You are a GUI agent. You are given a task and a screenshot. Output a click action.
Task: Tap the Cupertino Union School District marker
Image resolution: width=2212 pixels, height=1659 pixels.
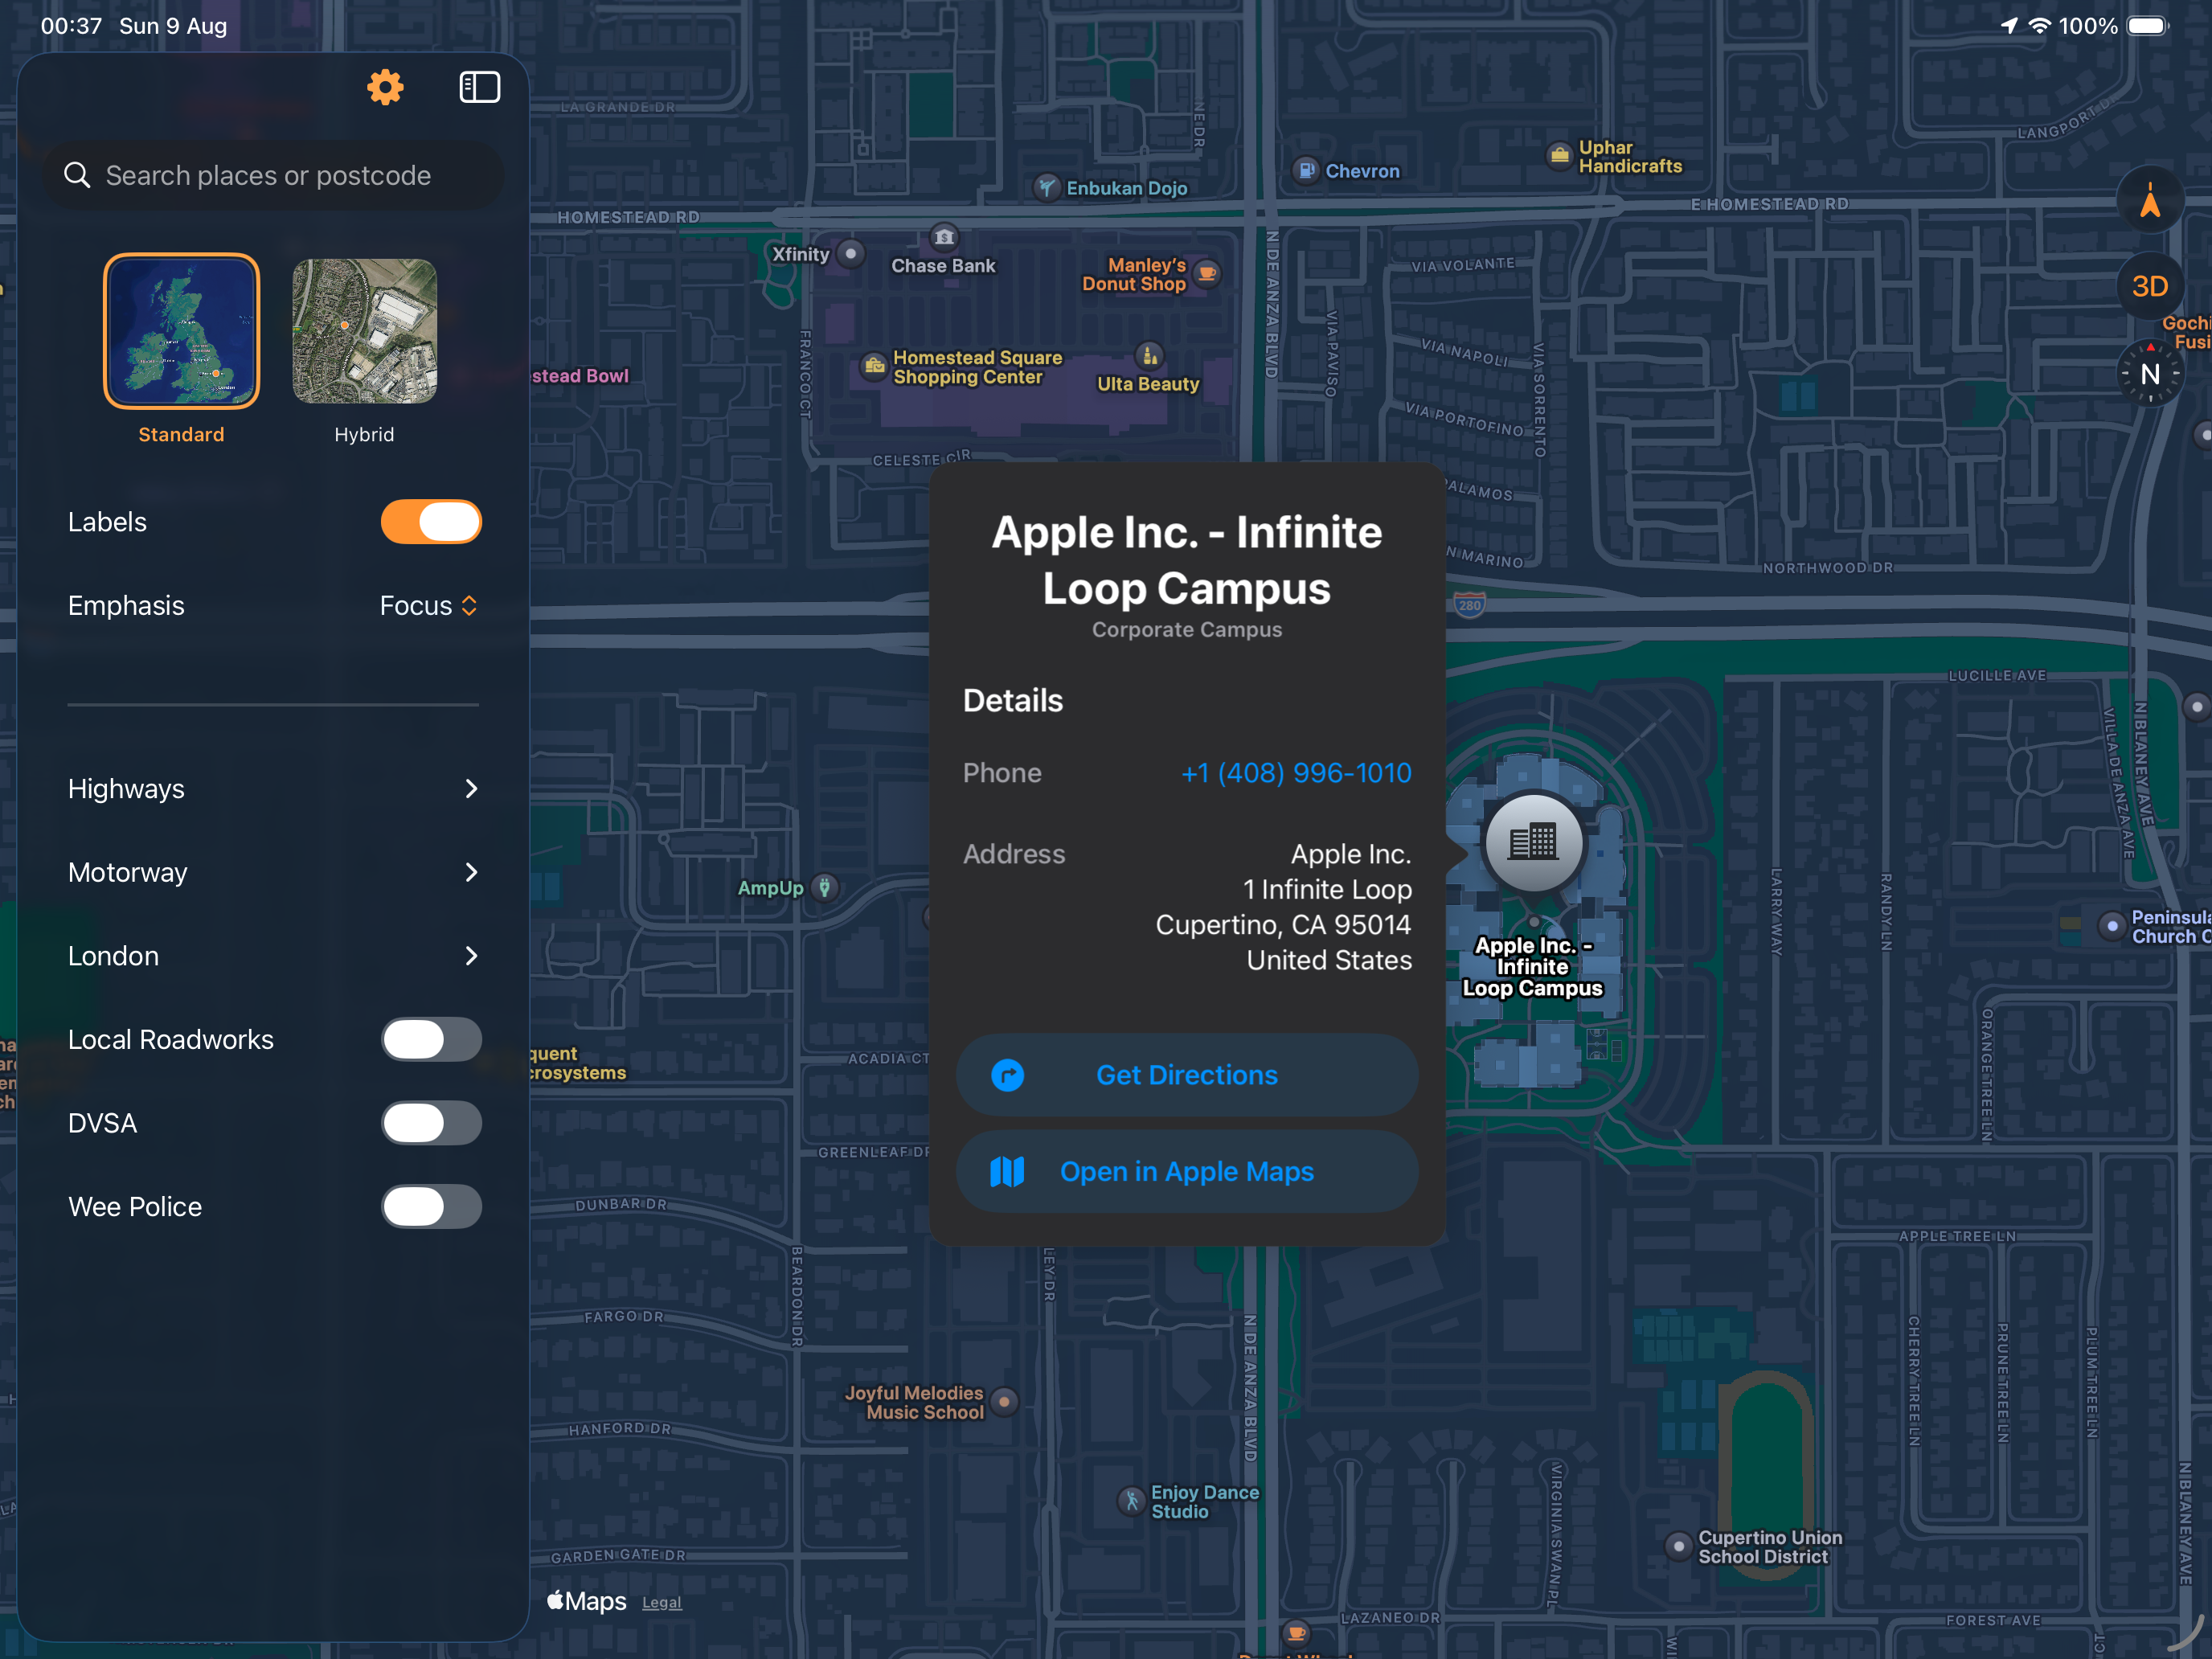(x=1679, y=1546)
